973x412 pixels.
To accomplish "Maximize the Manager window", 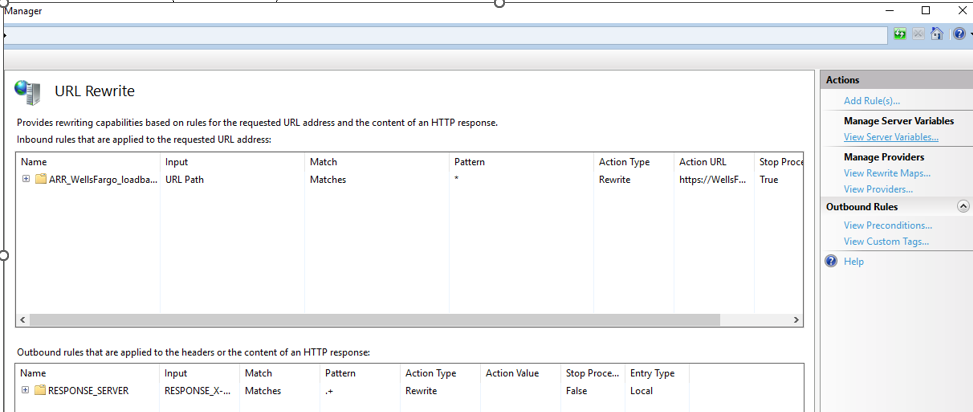I will (926, 10).
